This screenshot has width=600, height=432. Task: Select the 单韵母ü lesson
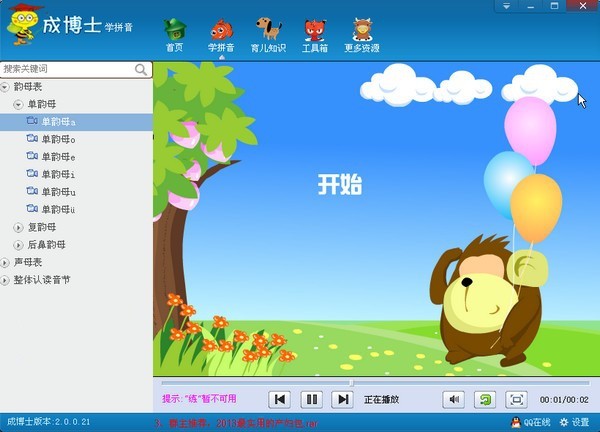(x=58, y=209)
